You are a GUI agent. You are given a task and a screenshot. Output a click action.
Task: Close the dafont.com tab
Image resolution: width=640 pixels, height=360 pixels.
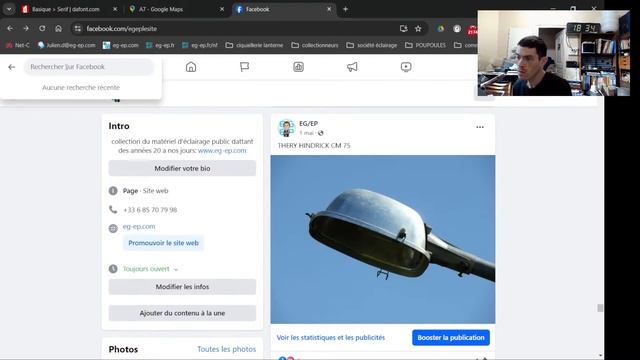[x=115, y=9]
